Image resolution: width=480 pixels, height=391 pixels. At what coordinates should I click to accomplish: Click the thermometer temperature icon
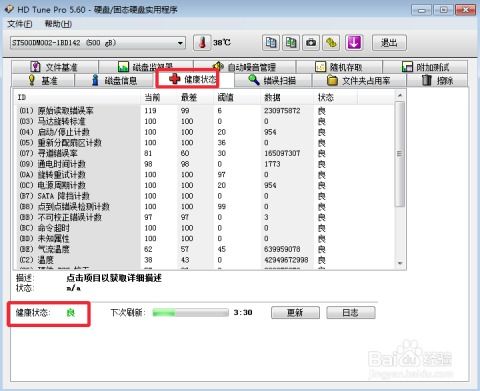pyautogui.click(x=202, y=43)
